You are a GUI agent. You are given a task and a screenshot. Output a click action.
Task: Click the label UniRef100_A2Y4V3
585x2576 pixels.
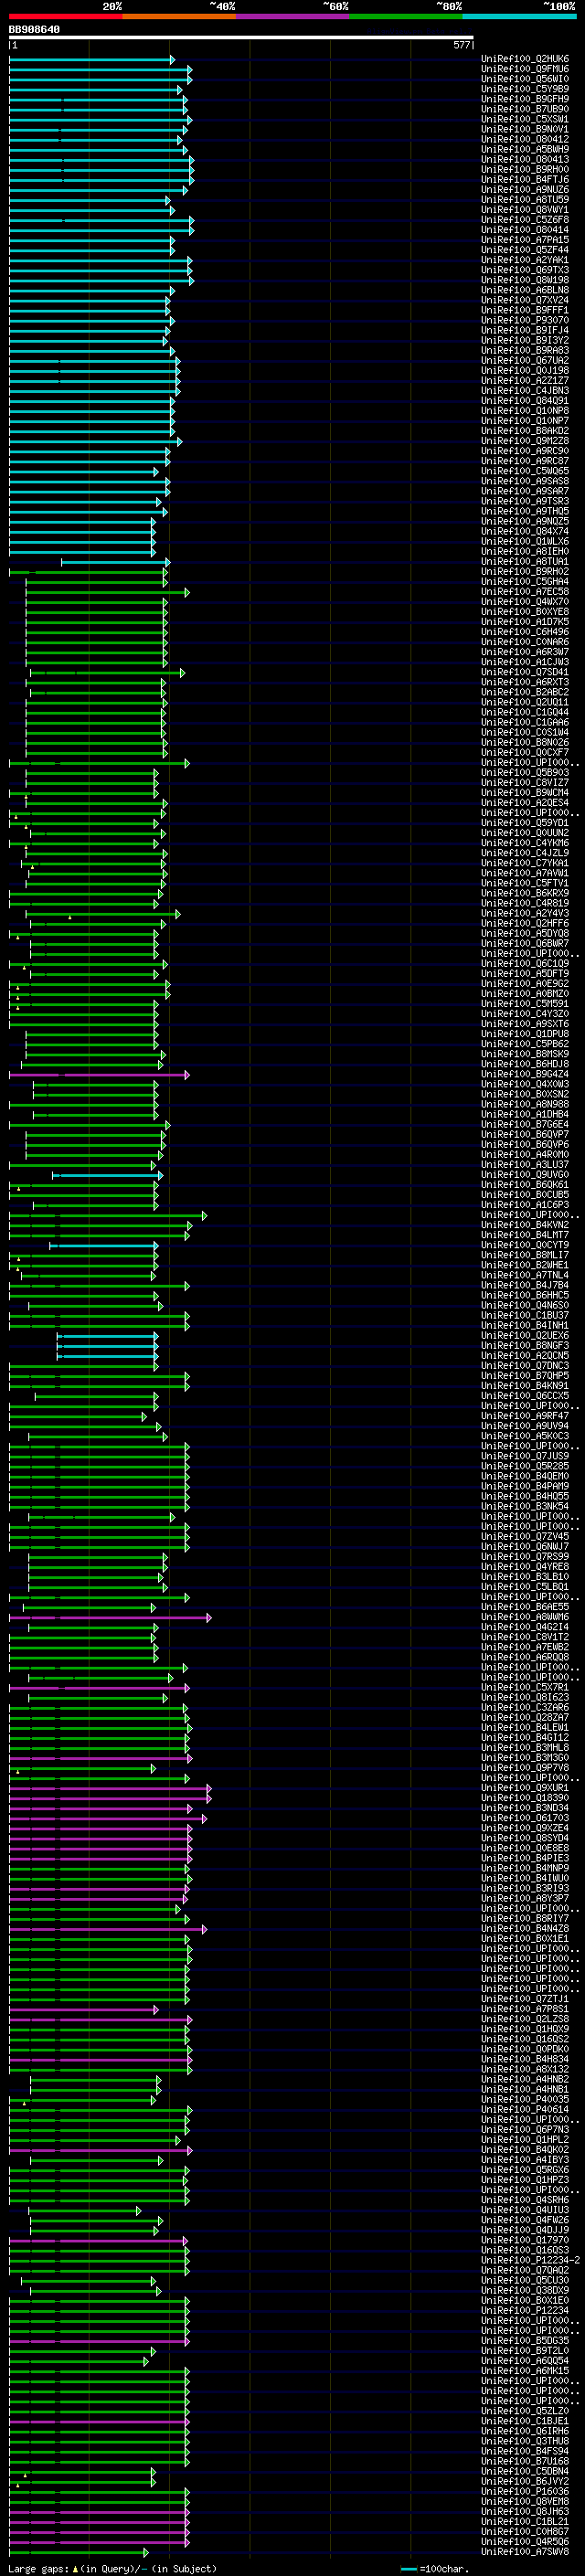(525, 913)
